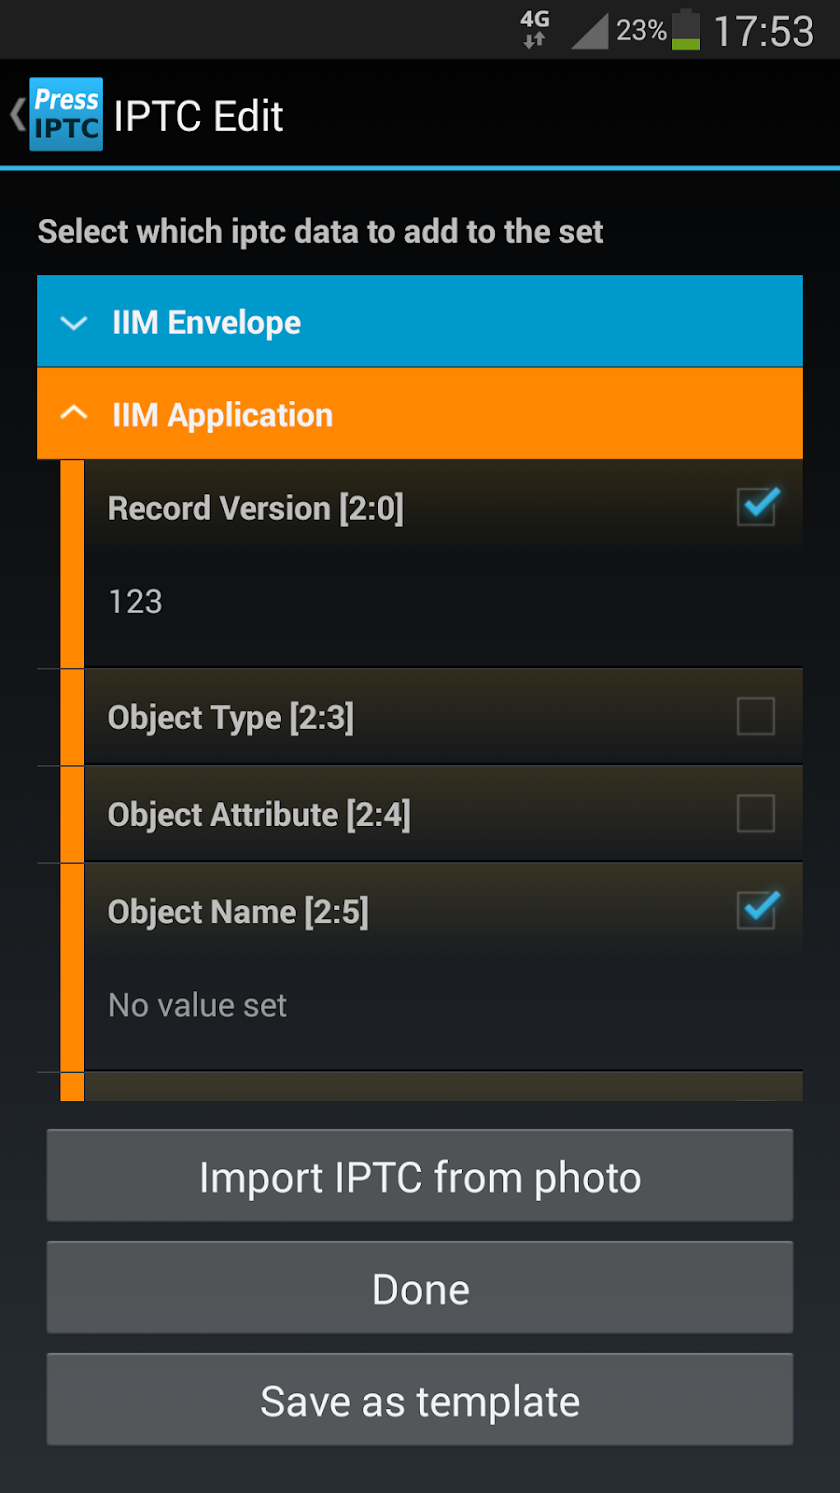Image resolution: width=840 pixels, height=1493 pixels.
Task: Tap the Done button
Action: tap(420, 1288)
